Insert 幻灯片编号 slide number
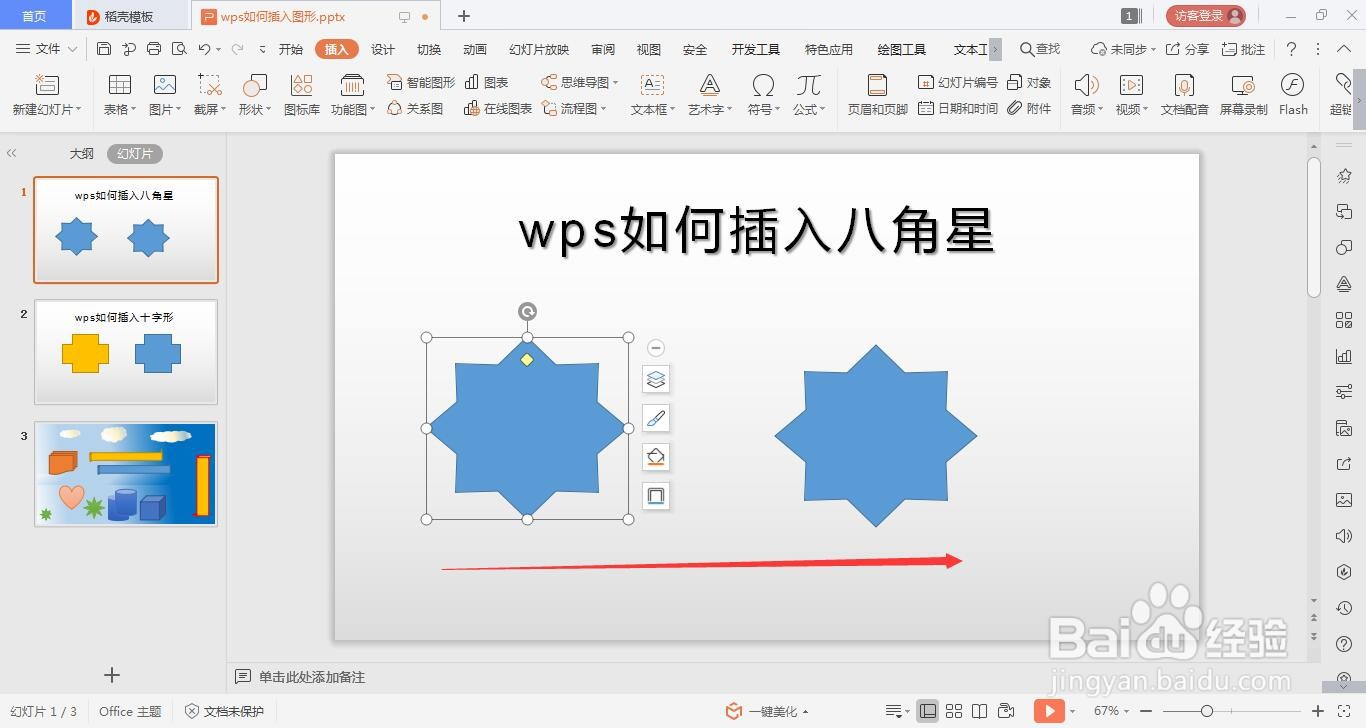This screenshot has width=1366, height=728. (x=958, y=82)
